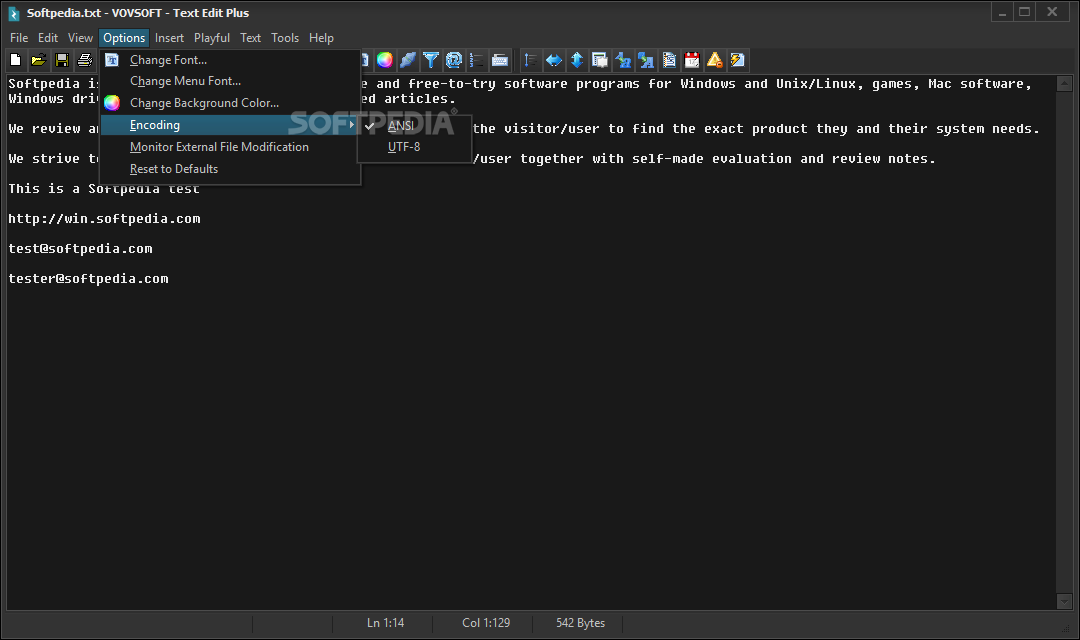Open the View menu

coord(80,38)
